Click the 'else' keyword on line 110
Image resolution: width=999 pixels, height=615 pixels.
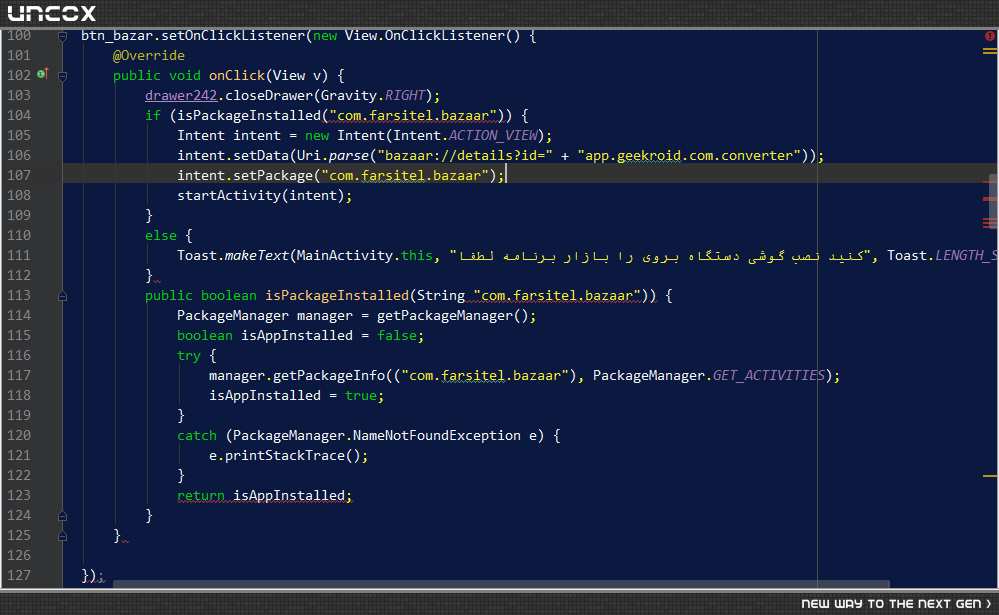click(161, 235)
